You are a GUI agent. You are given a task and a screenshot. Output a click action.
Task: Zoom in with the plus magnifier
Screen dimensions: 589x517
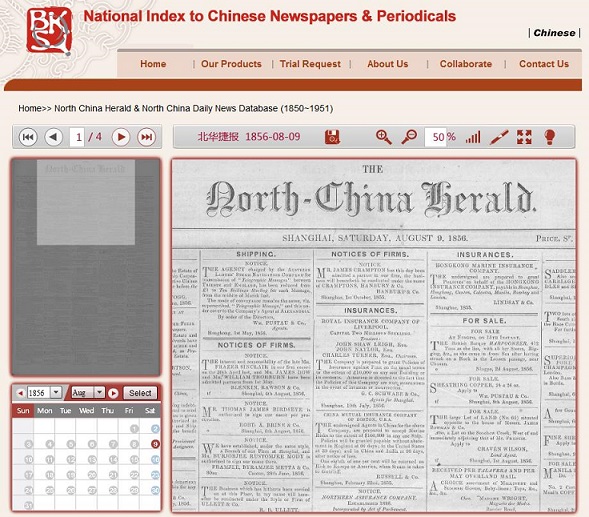point(384,137)
